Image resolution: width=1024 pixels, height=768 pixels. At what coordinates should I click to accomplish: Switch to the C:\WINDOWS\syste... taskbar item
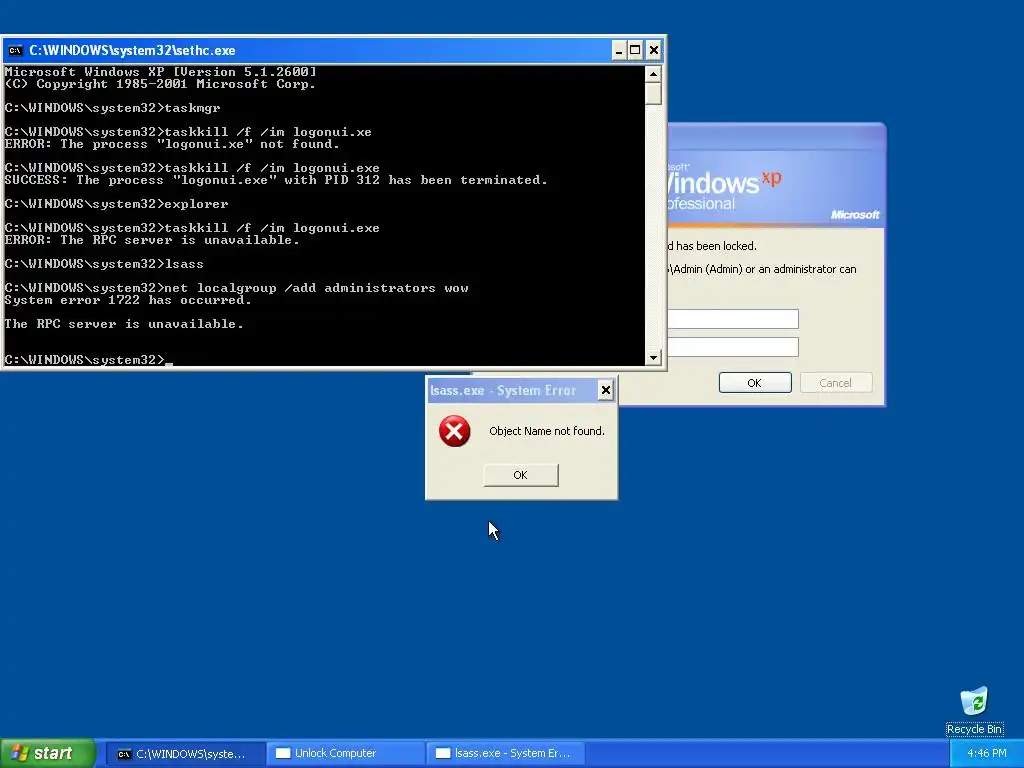click(185, 754)
